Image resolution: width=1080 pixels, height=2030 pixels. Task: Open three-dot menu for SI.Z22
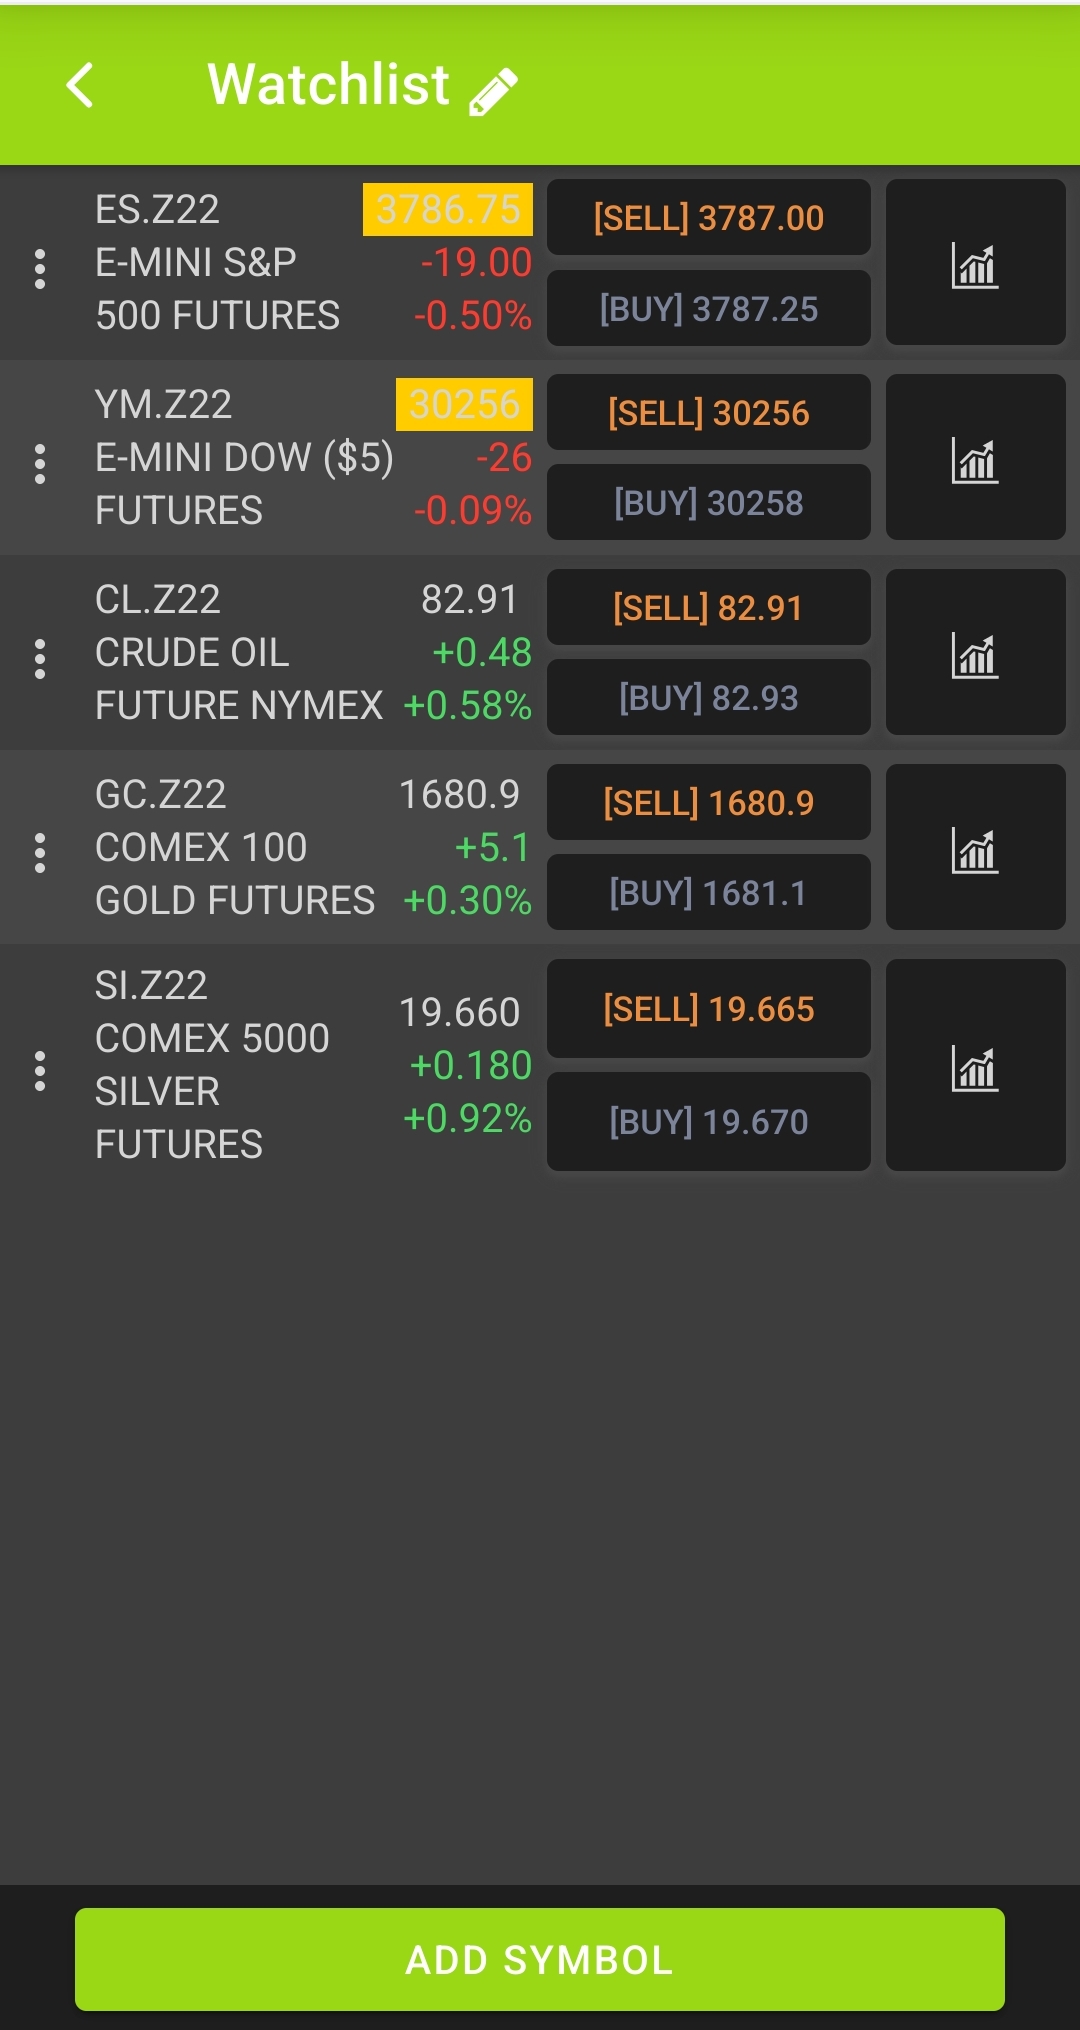(x=40, y=1071)
